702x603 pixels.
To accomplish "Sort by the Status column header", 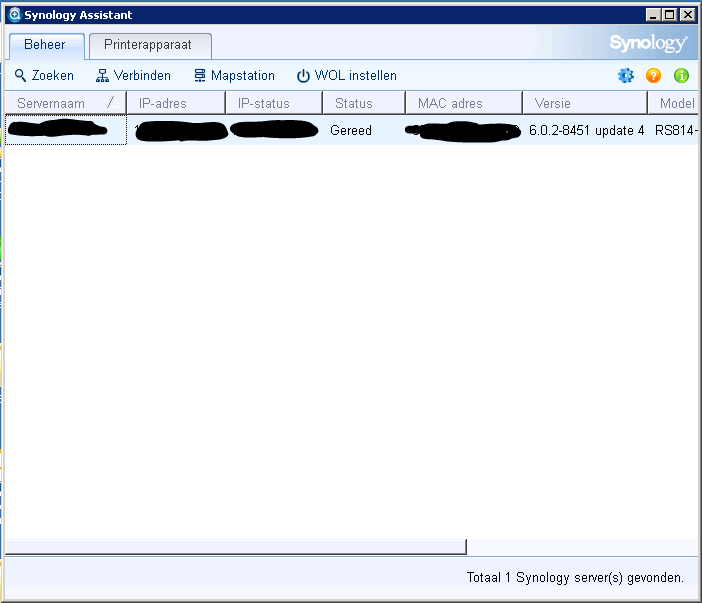I will [364, 103].
